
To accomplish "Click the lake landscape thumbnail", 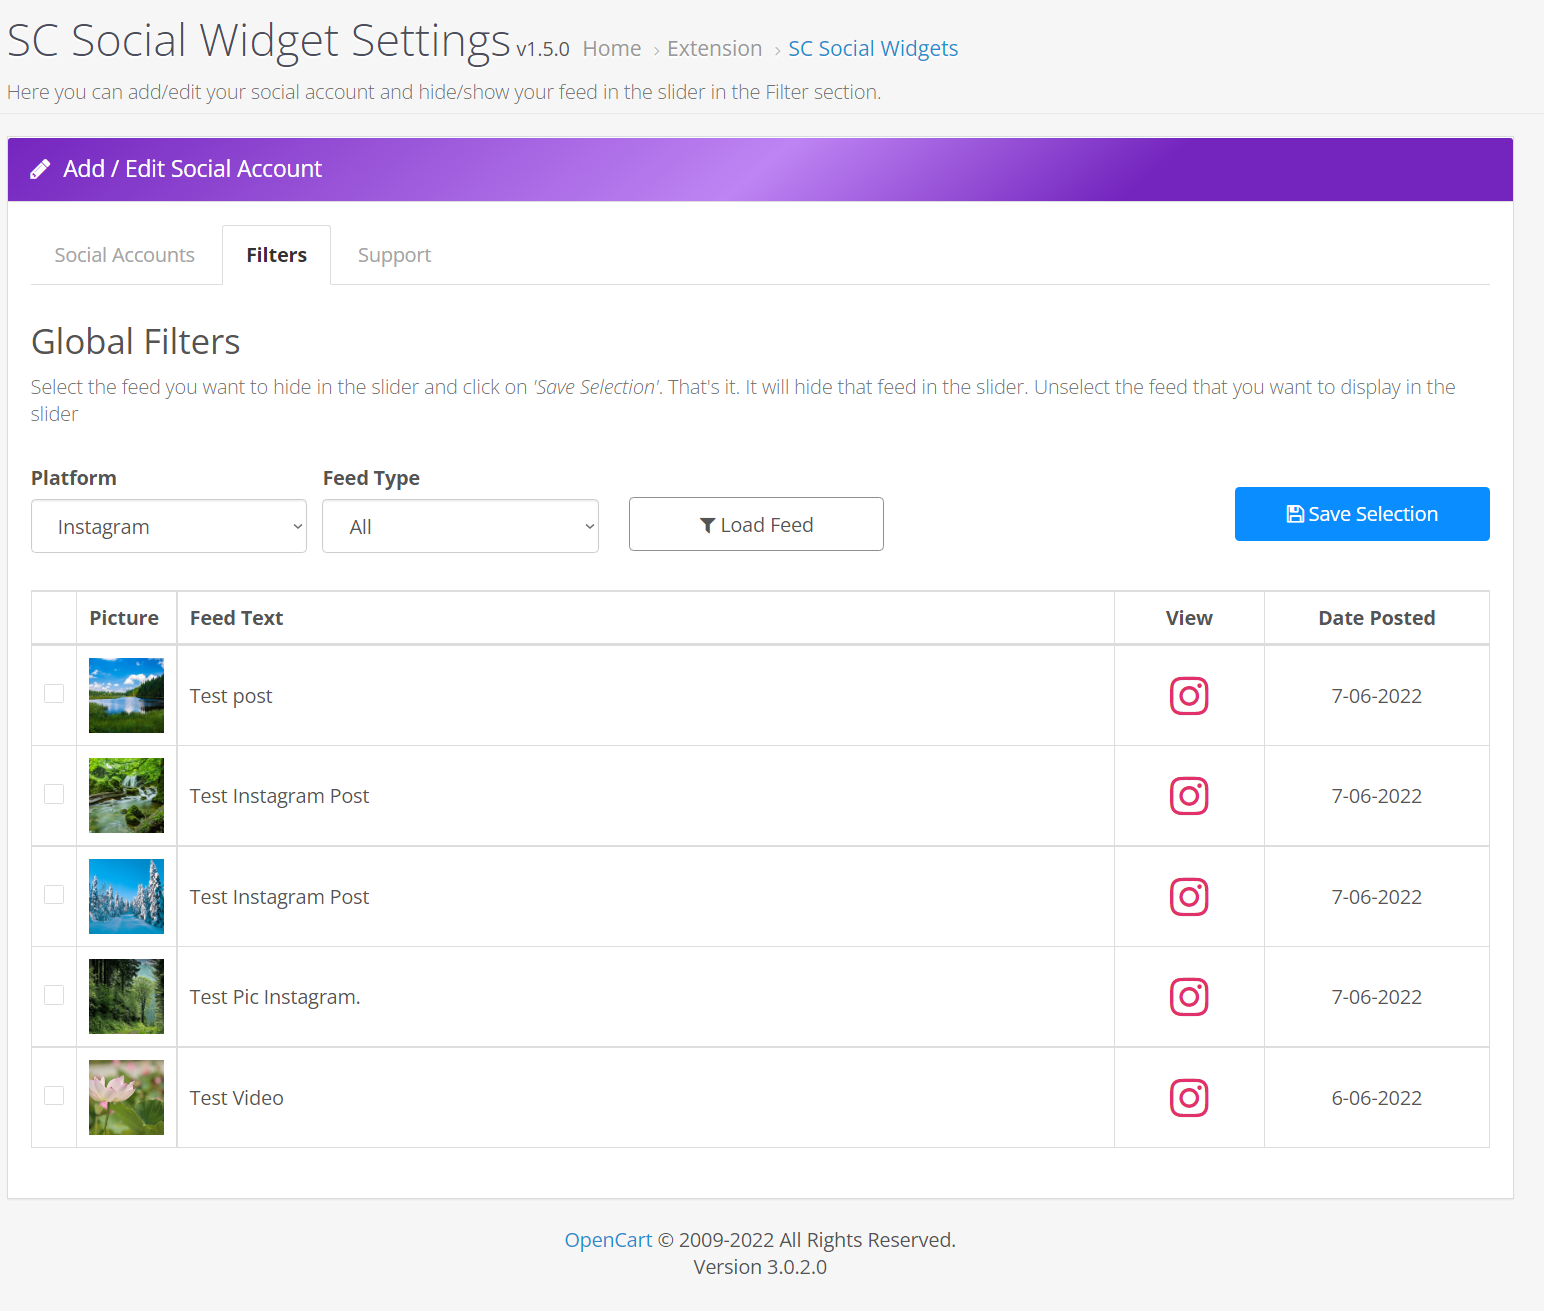I will [x=126, y=696].
